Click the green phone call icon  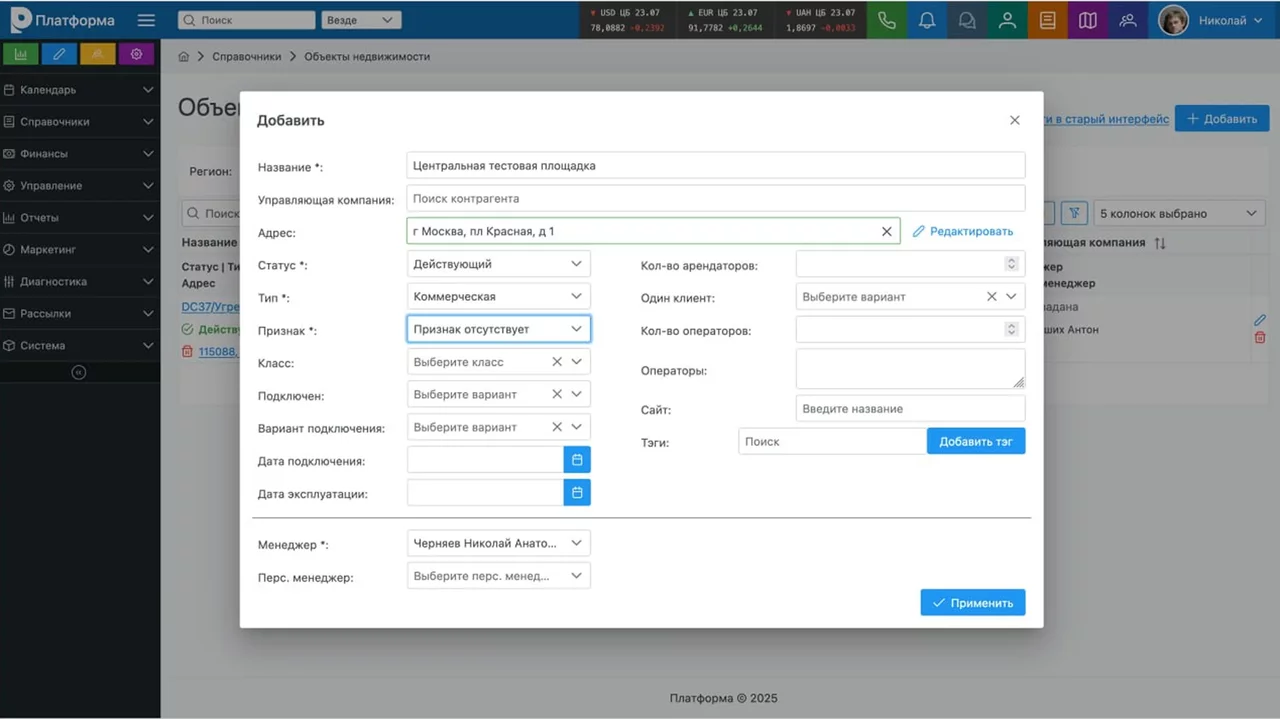[x=886, y=20]
